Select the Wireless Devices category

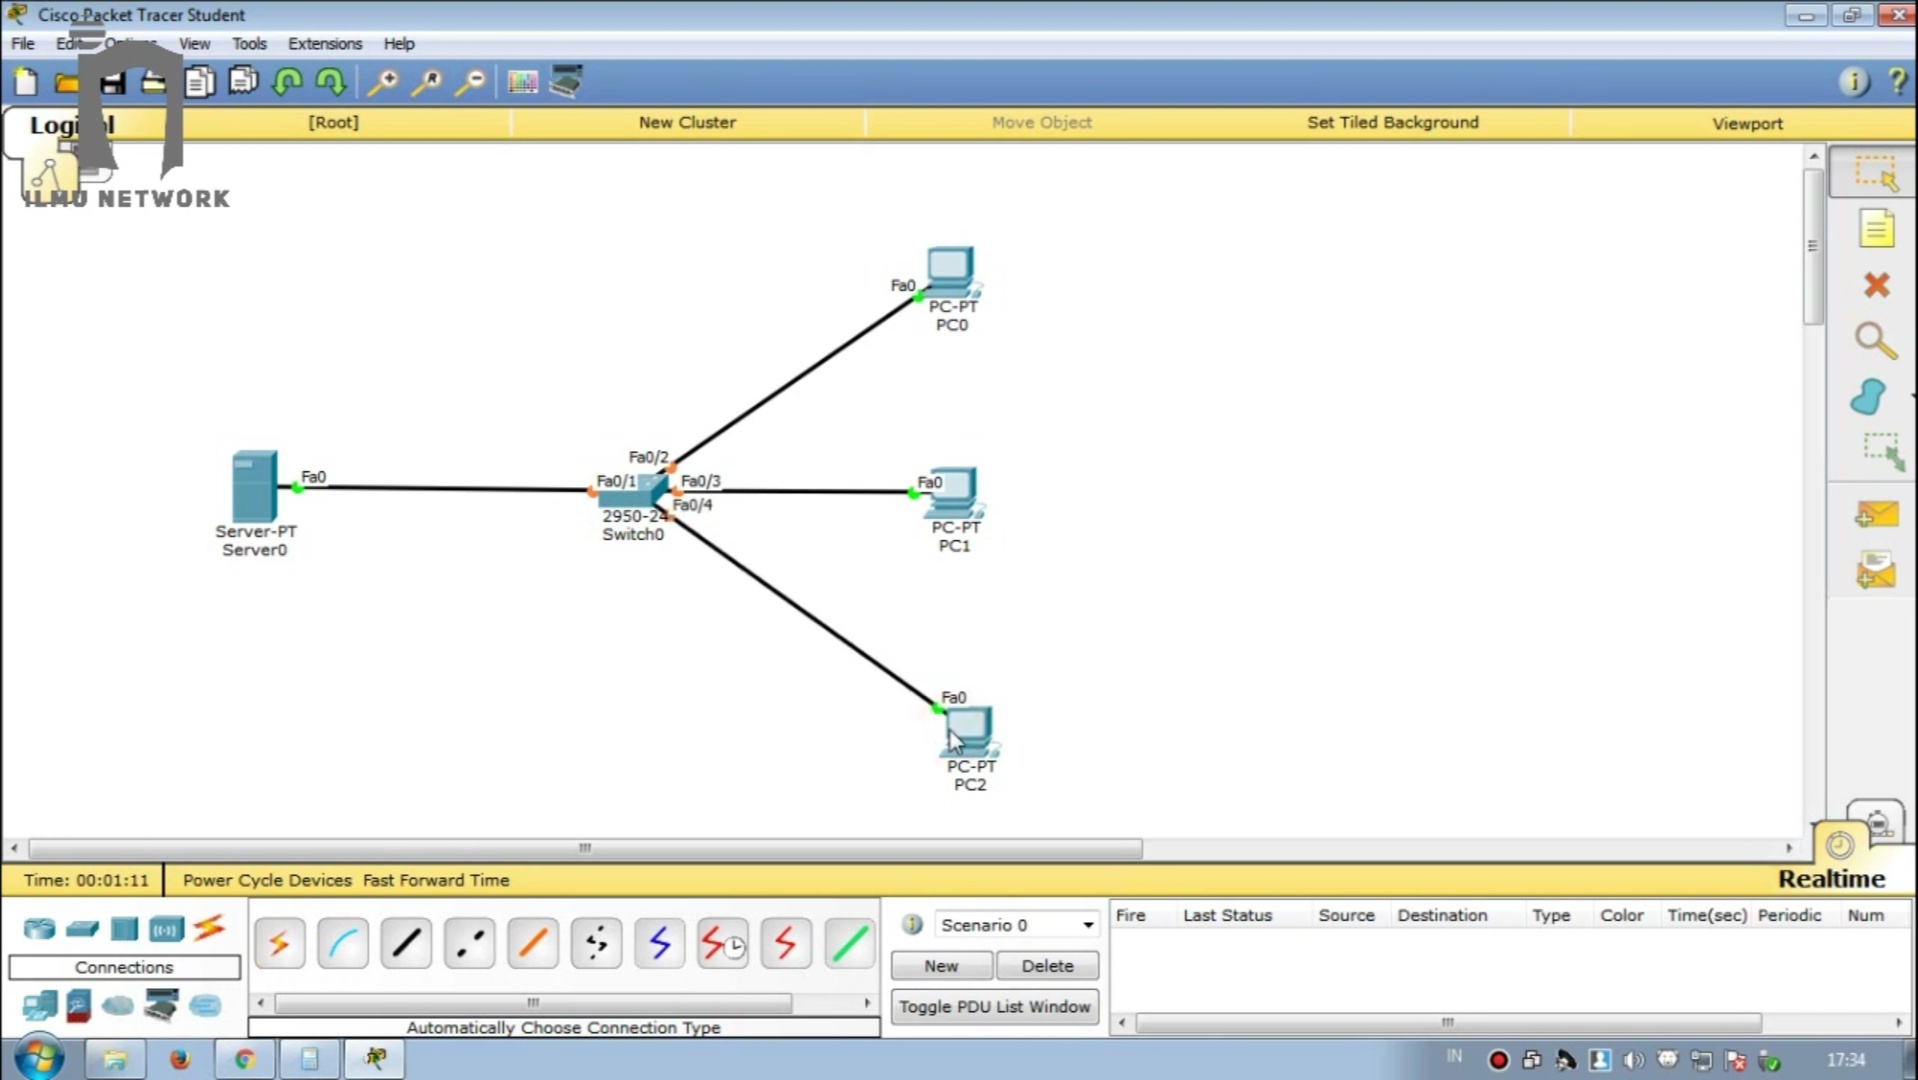tap(165, 928)
